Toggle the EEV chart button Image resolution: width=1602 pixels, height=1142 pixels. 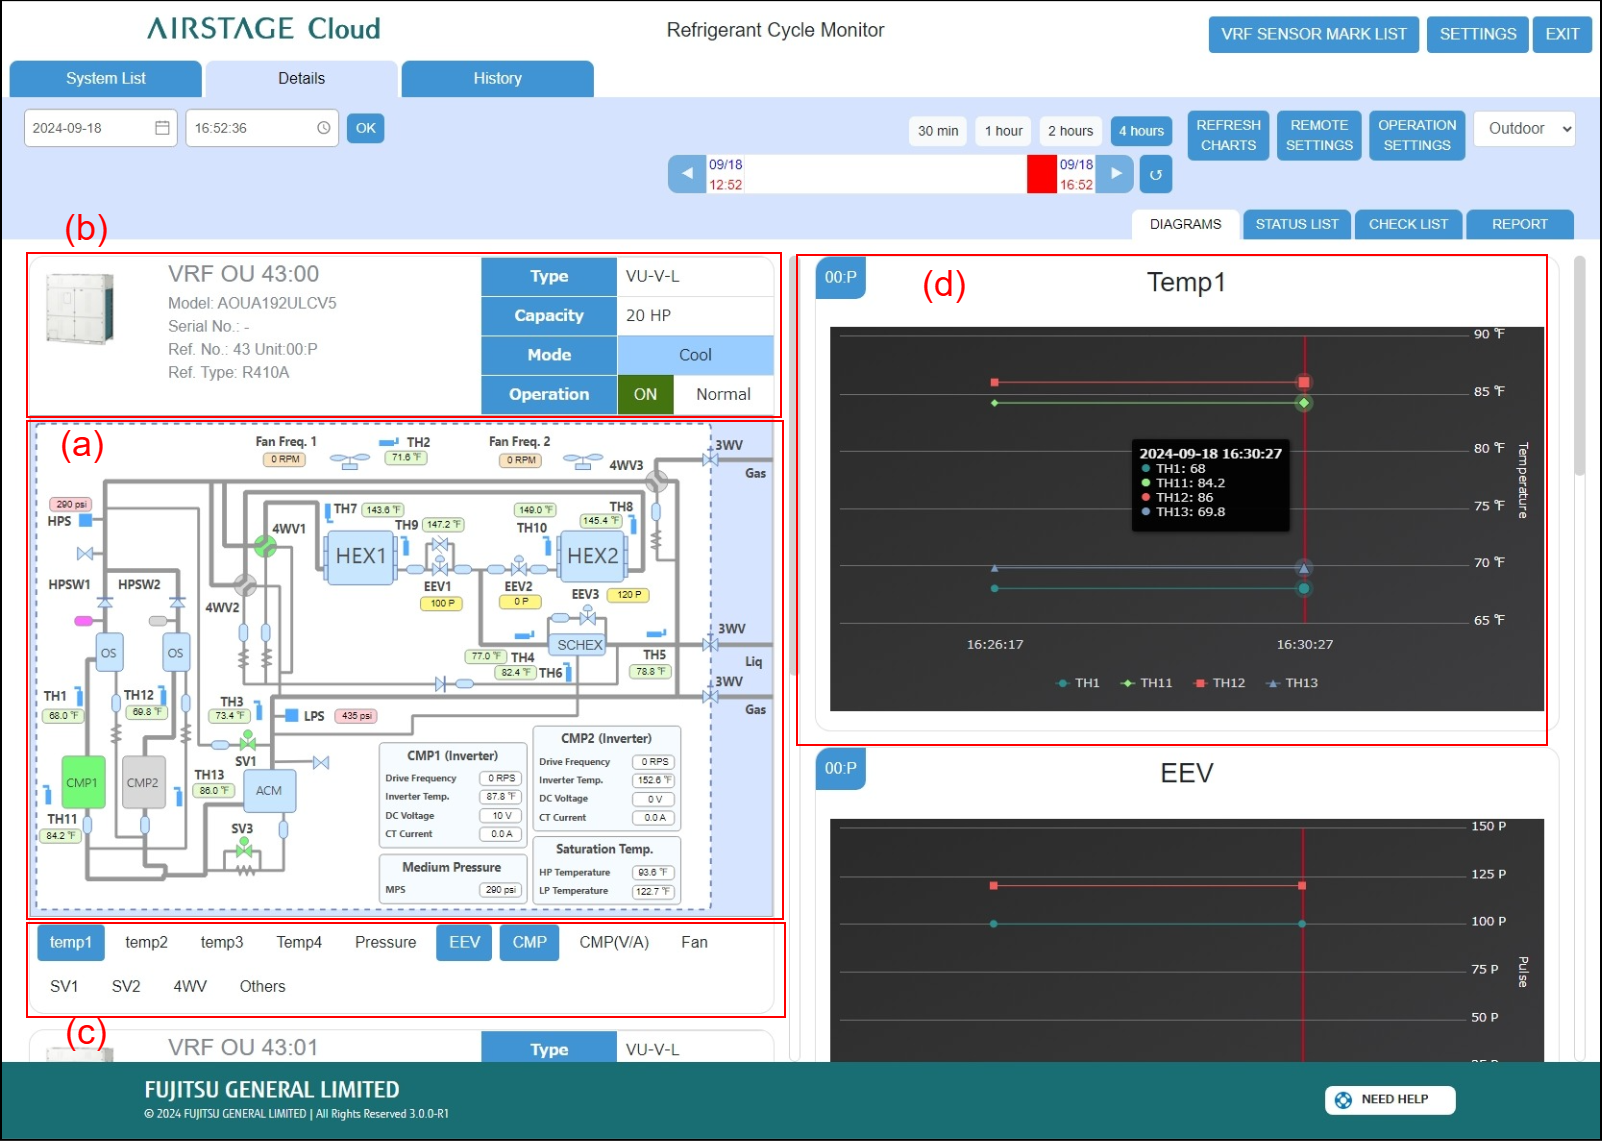click(464, 942)
